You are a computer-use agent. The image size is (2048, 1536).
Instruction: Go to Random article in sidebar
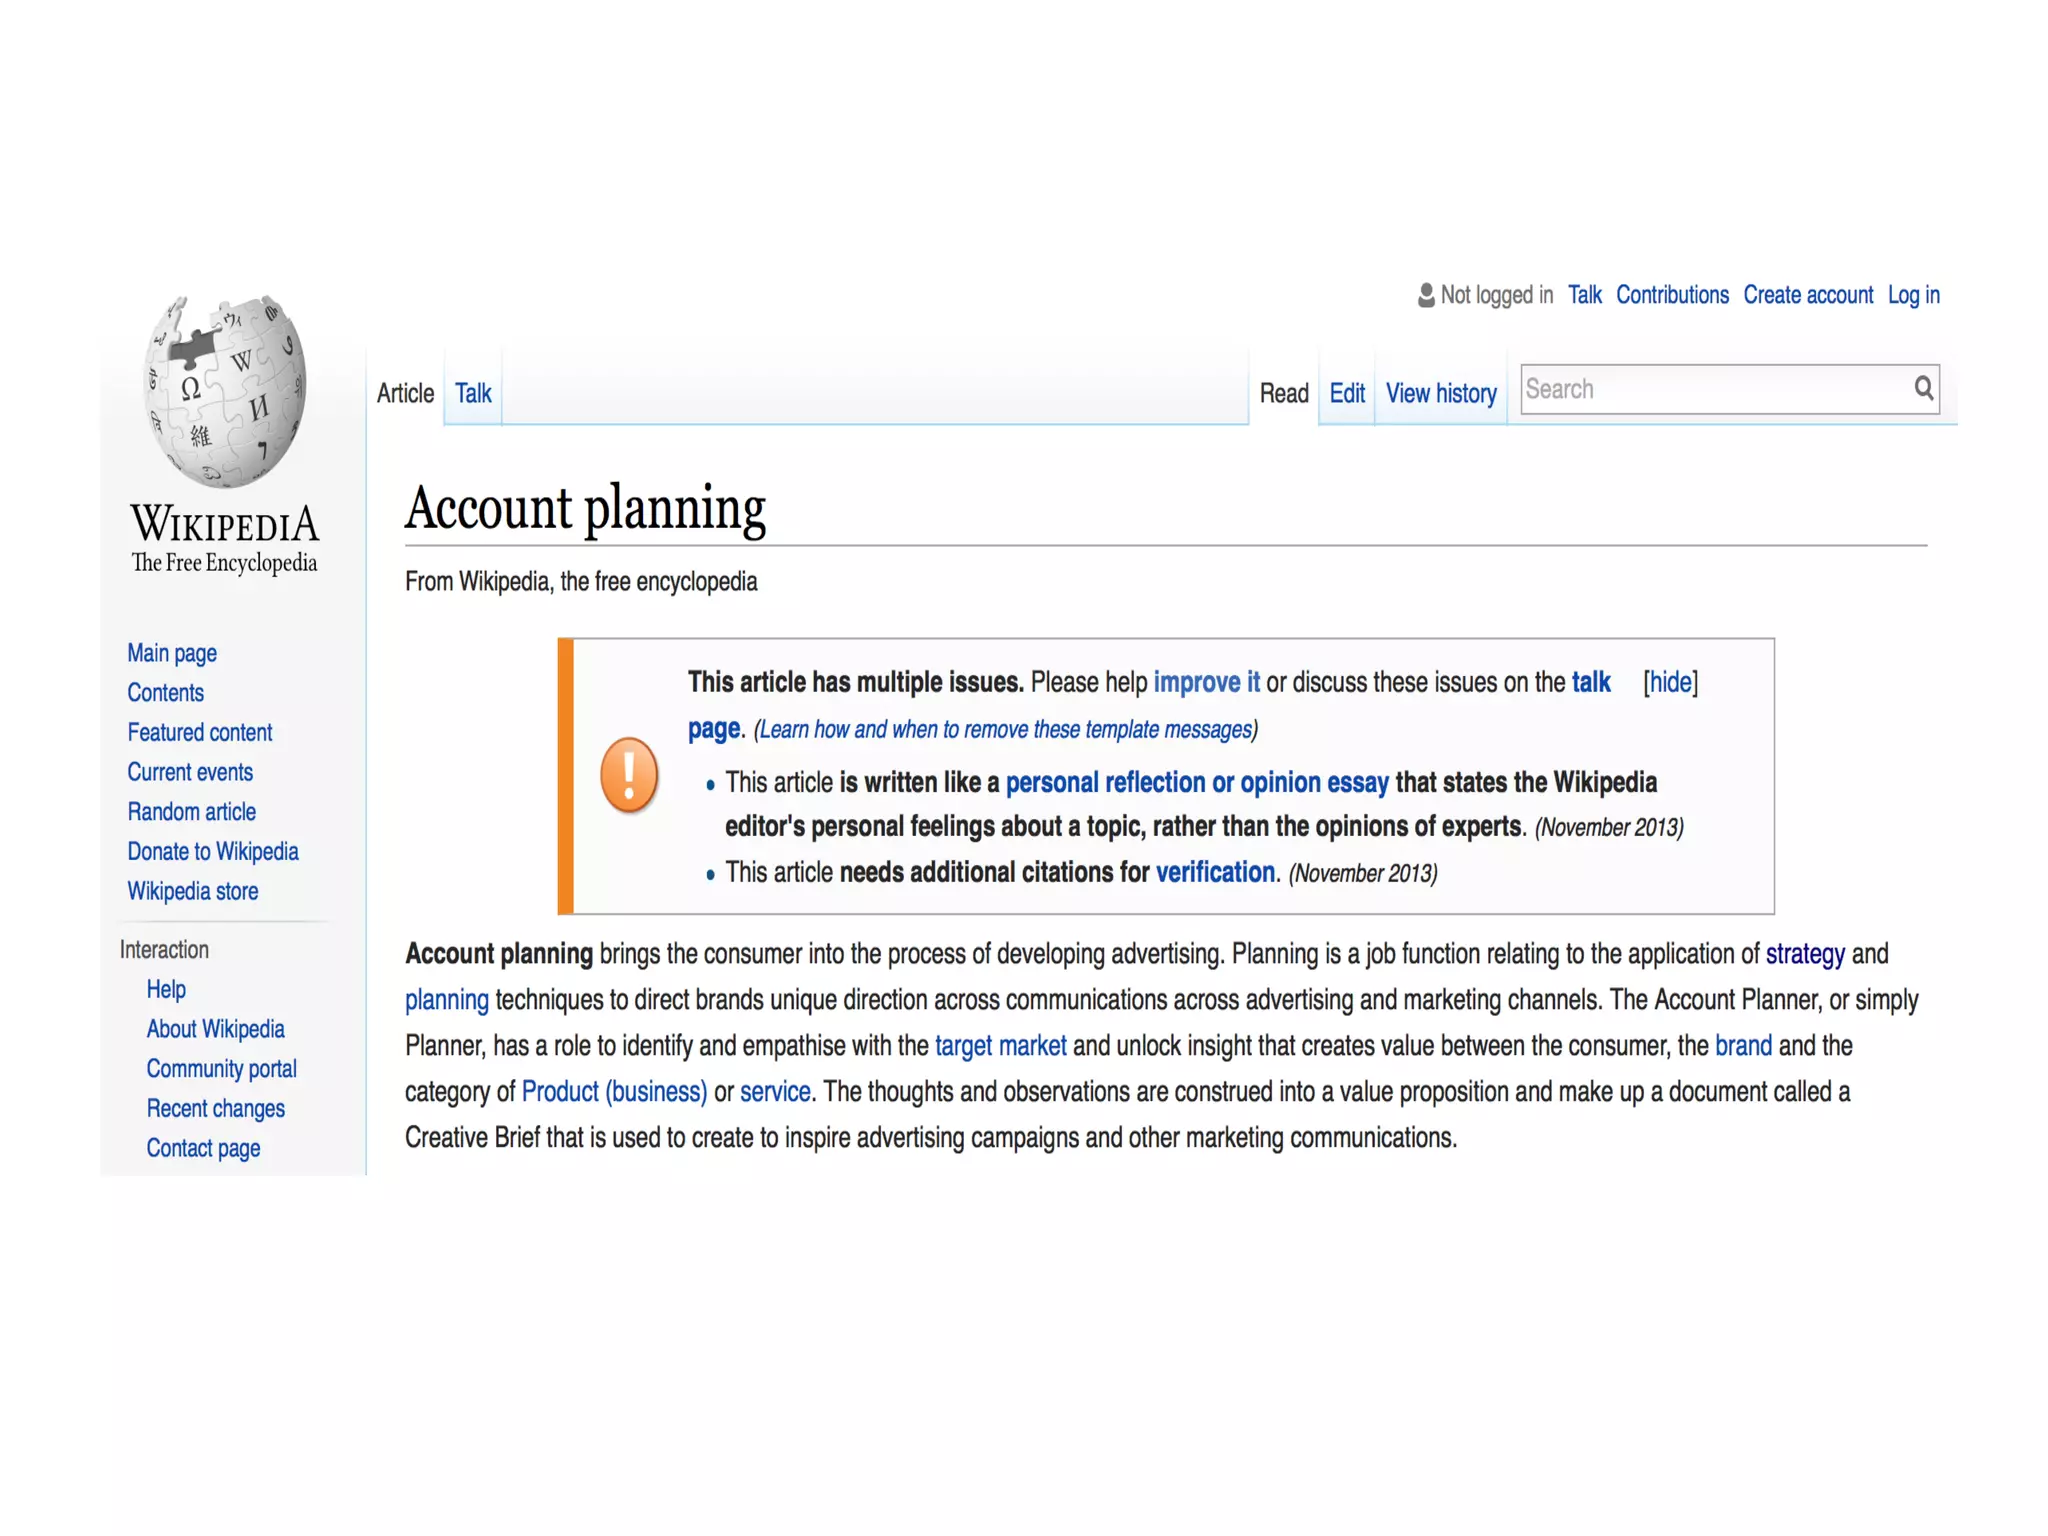pyautogui.click(x=191, y=811)
